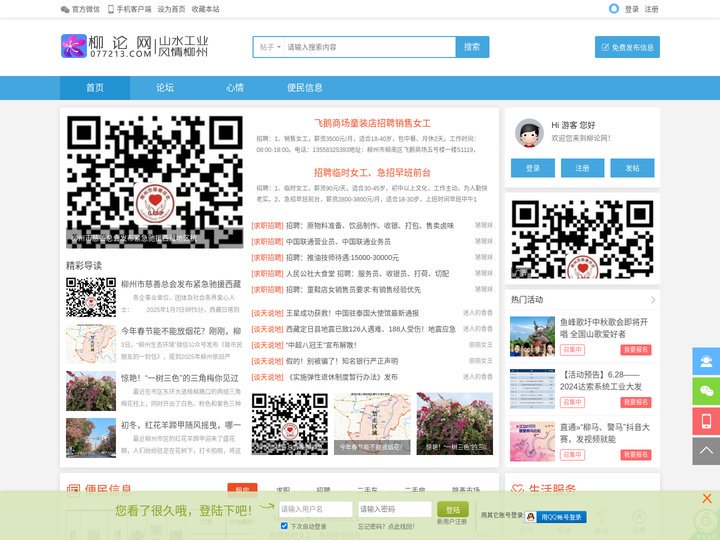Click the floating green WeChat icon
Image resolution: width=720 pixels, height=540 pixels.
[706, 391]
